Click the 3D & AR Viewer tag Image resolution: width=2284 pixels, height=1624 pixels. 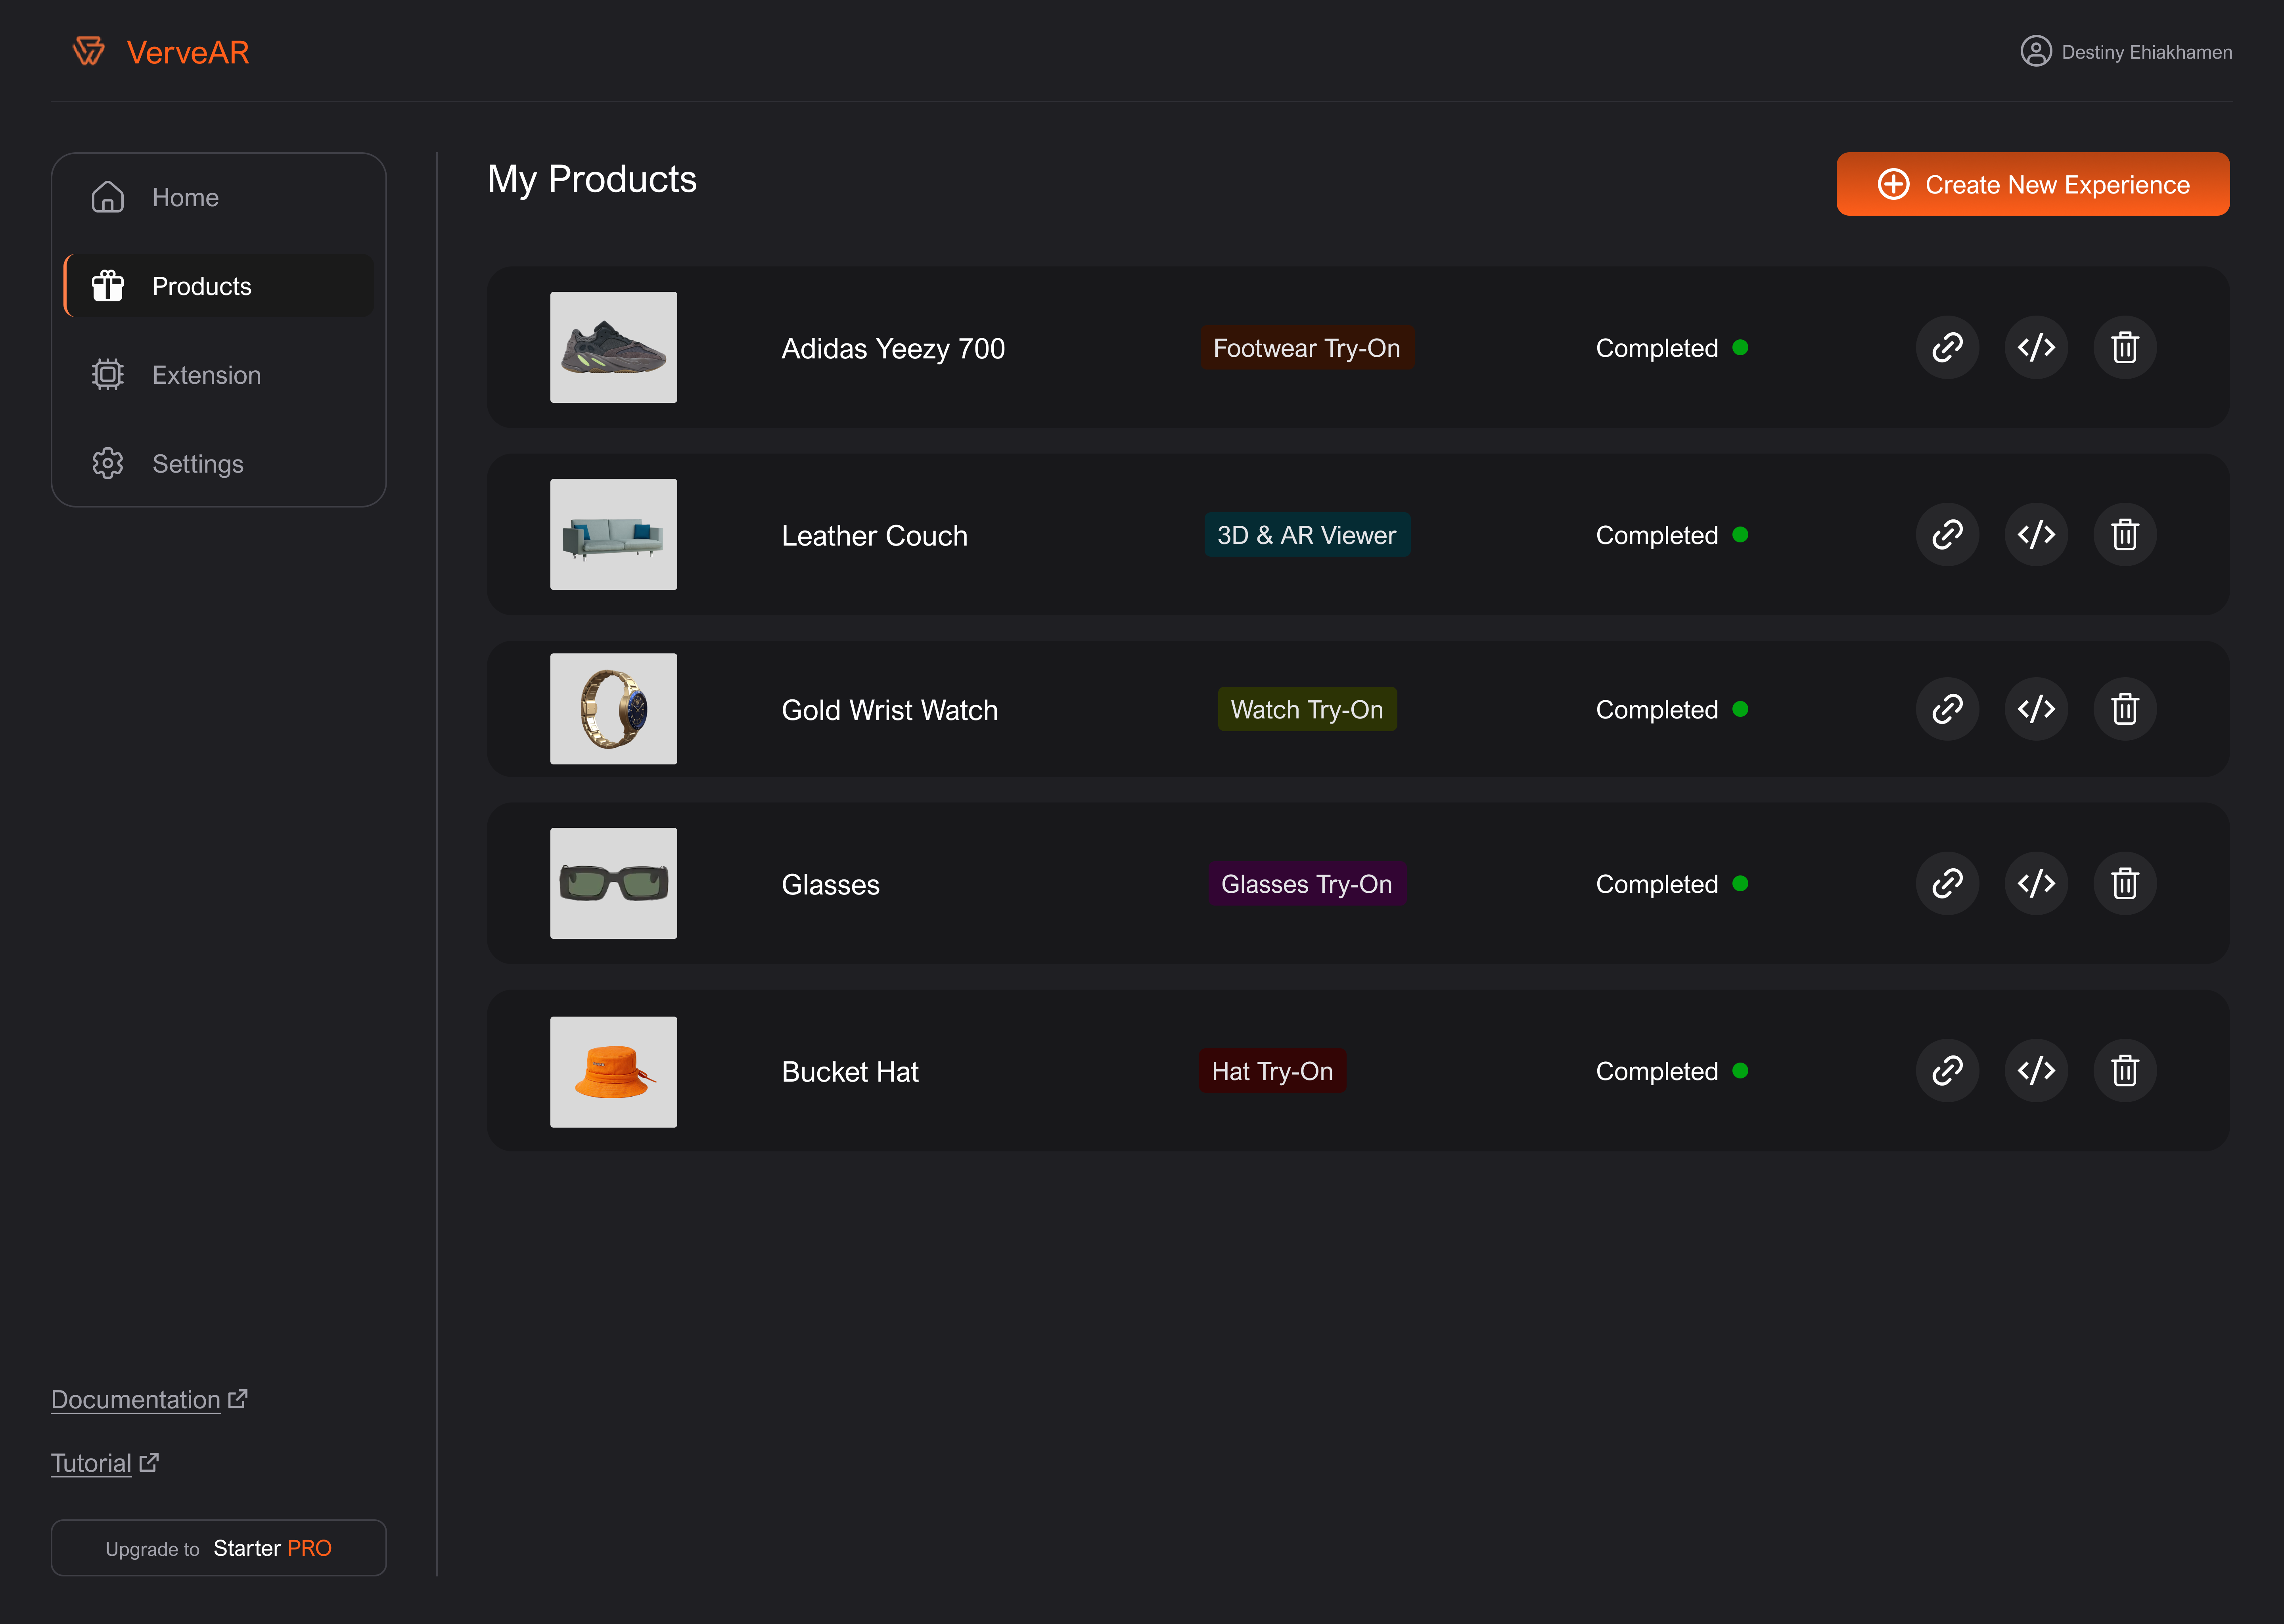point(1306,535)
